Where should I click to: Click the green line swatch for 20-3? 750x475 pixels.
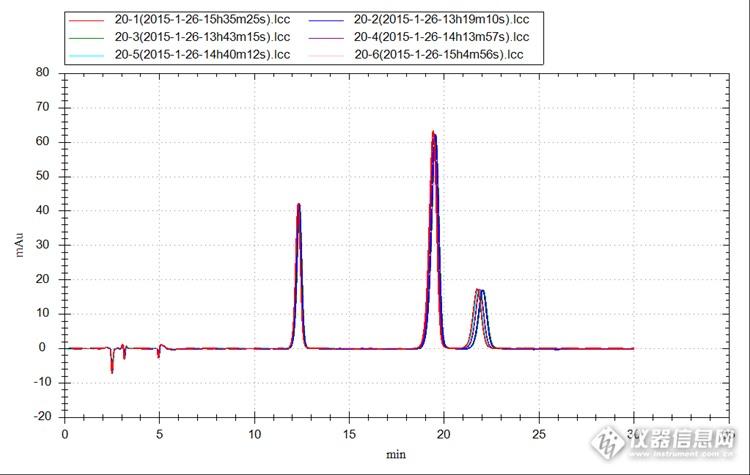(x=87, y=37)
